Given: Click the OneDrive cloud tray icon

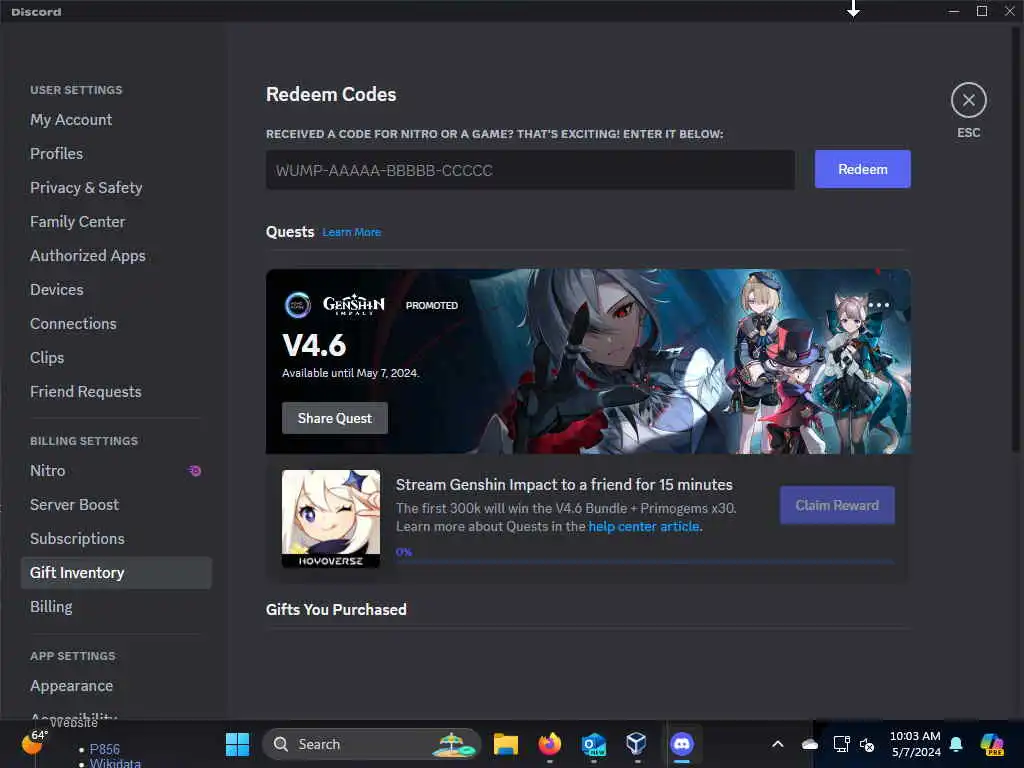Looking at the screenshot, I should (x=810, y=744).
